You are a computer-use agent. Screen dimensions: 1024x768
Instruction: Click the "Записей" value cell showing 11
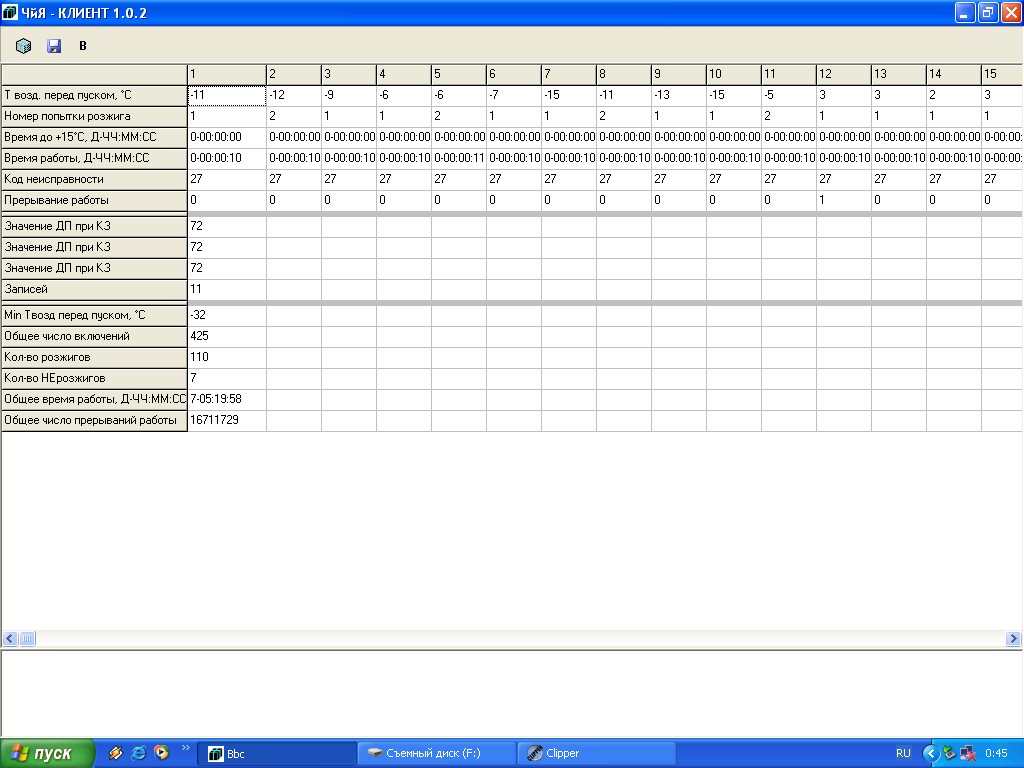pyautogui.click(x=227, y=289)
